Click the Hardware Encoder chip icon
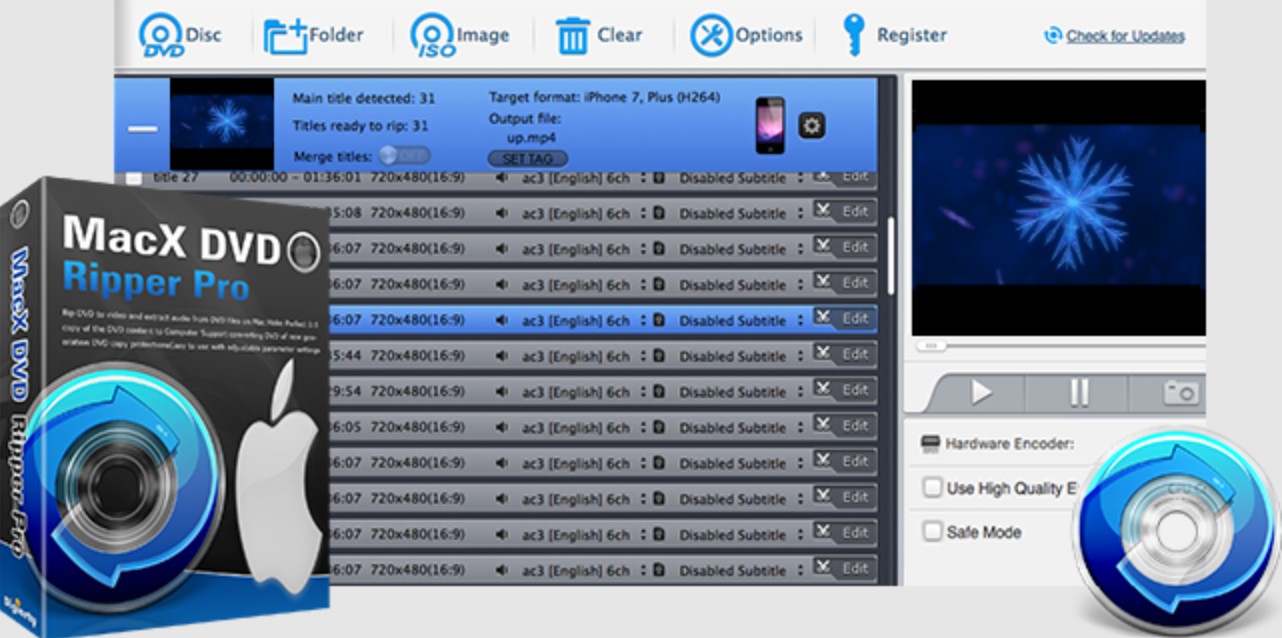Image resolution: width=1282 pixels, height=638 pixels. pyautogui.click(x=930, y=443)
